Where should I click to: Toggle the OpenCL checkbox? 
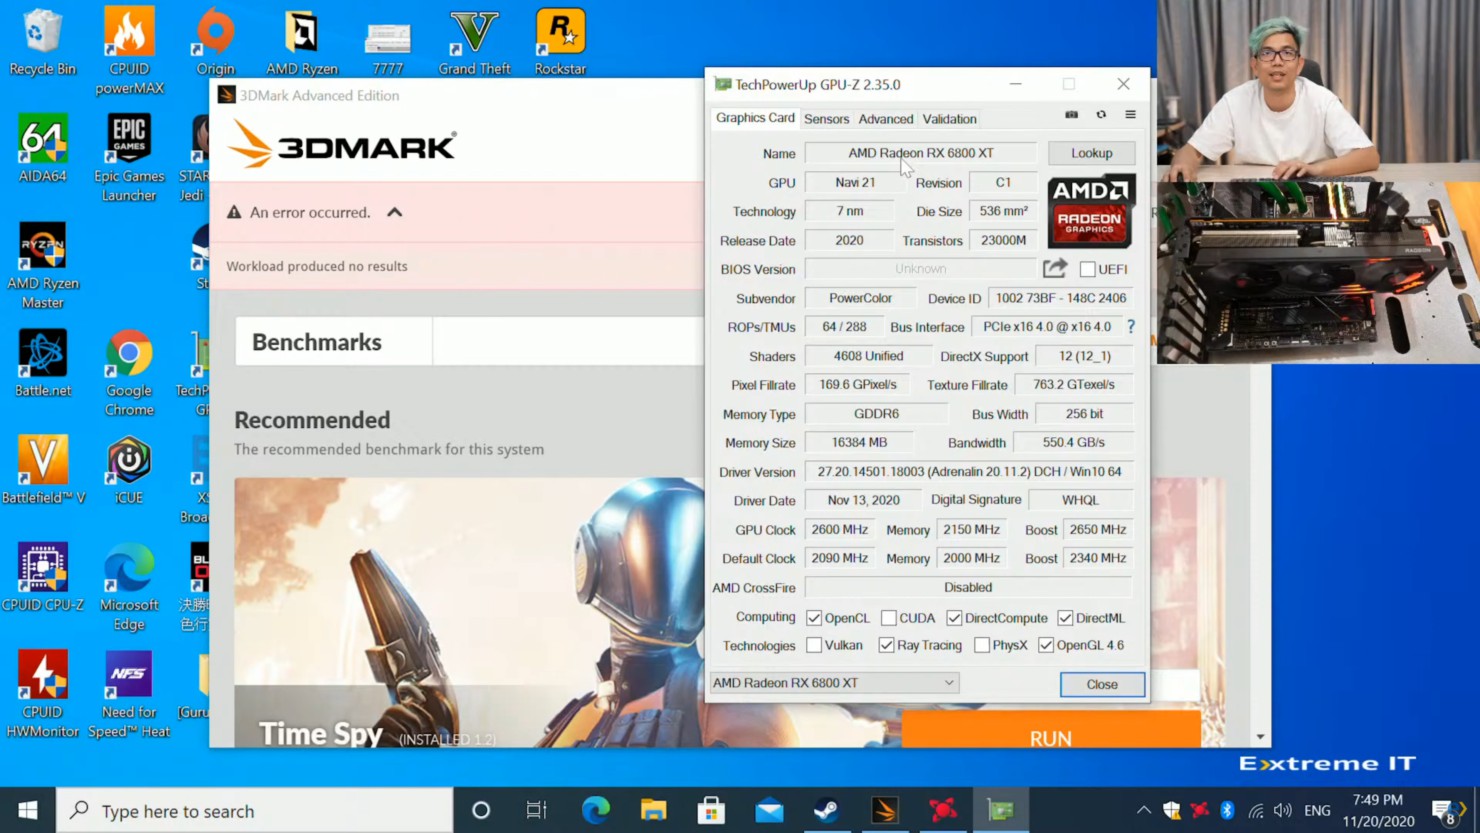[814, 618]
